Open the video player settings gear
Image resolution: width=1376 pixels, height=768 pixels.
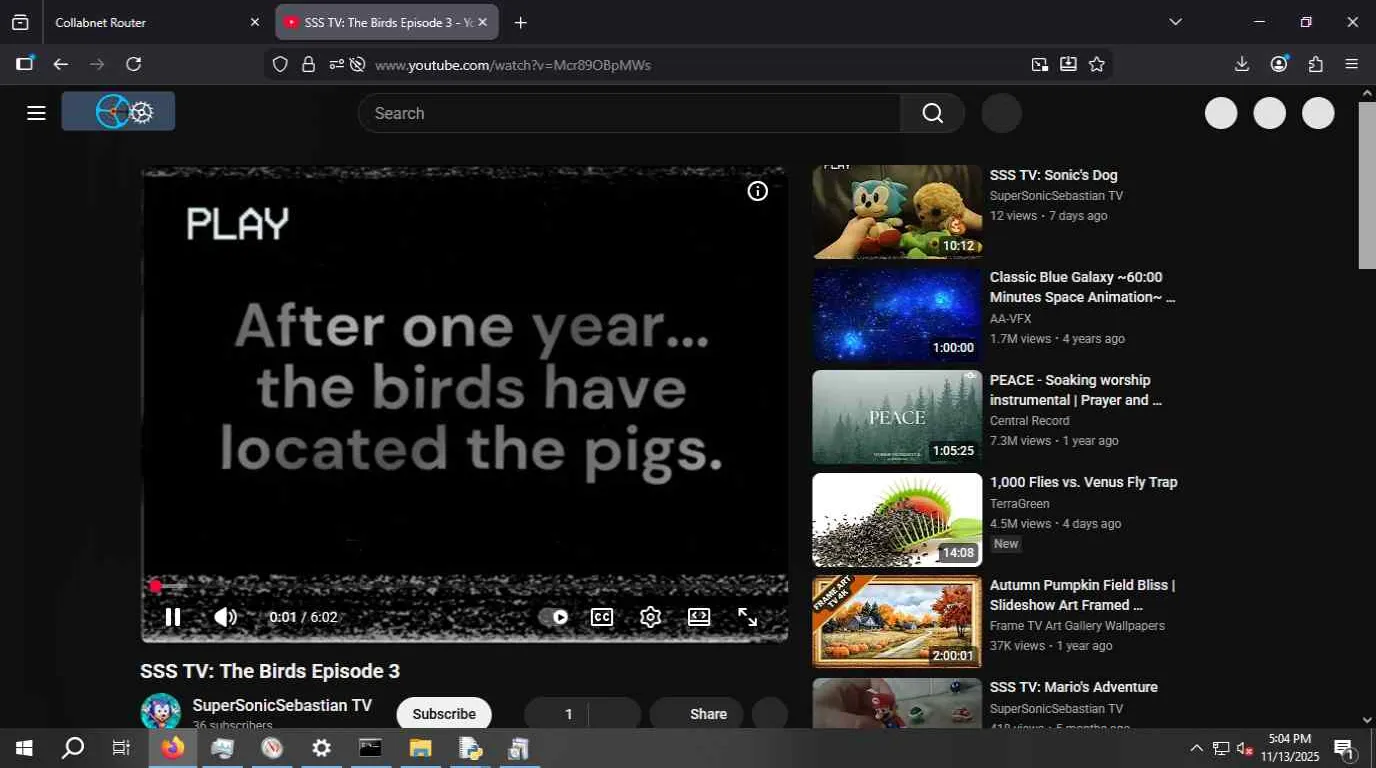pyautogui.click(x=650, y=617)
